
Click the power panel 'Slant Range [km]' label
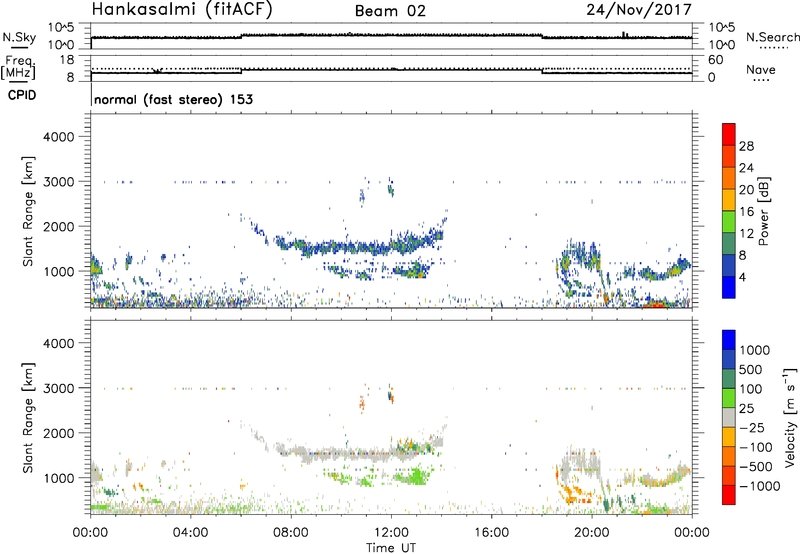click(28, 211)
